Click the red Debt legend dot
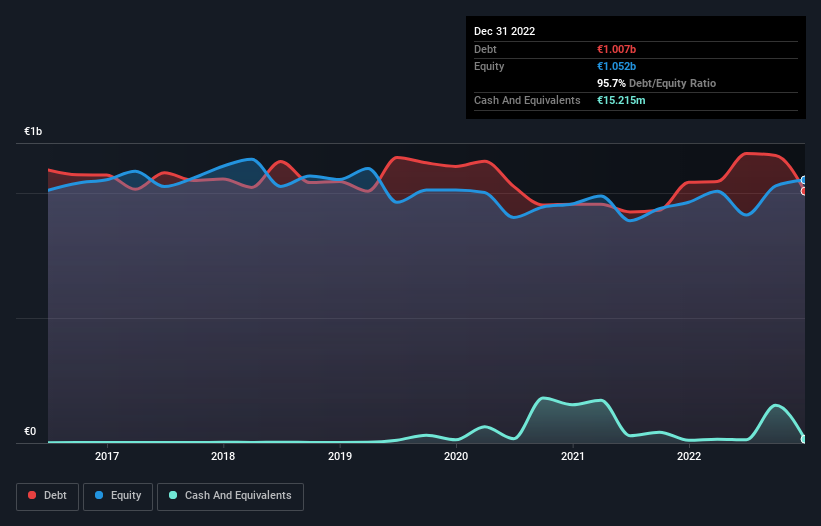This screenshot has width=821, height=526. coord(32,495)
